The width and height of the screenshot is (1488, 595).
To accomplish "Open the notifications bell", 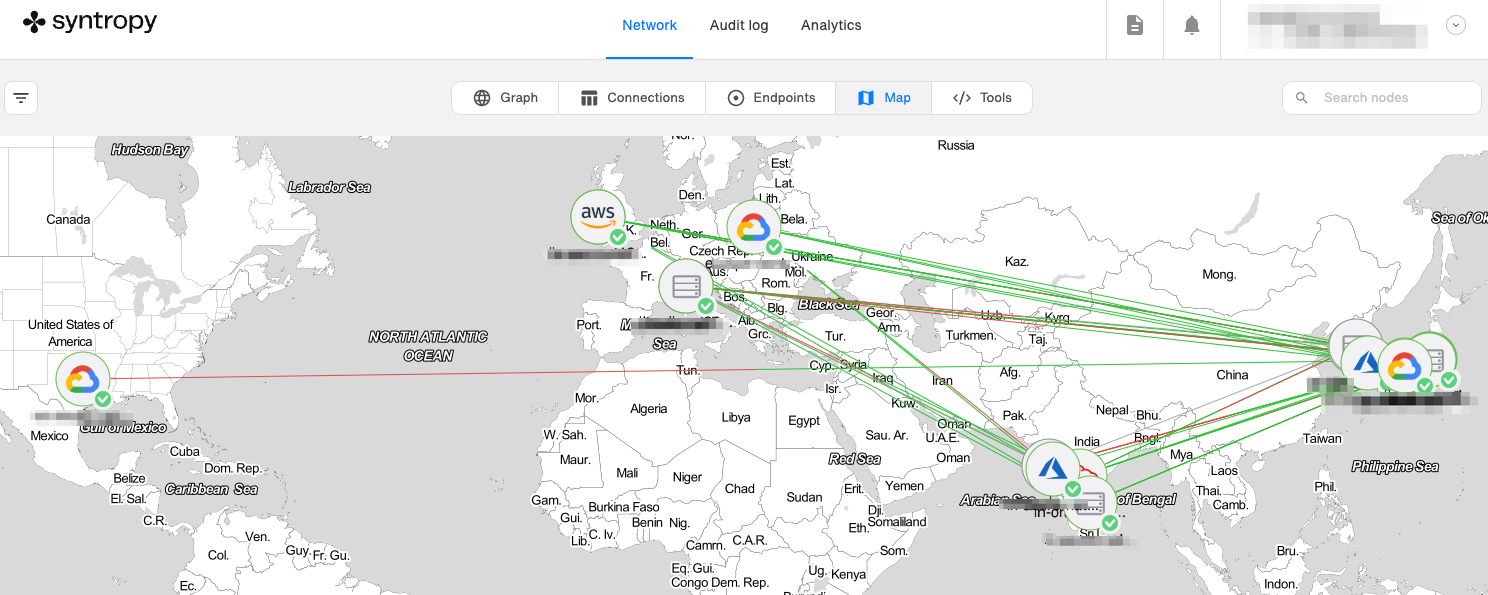I will pyautogui.click(x=1192, y=26).
